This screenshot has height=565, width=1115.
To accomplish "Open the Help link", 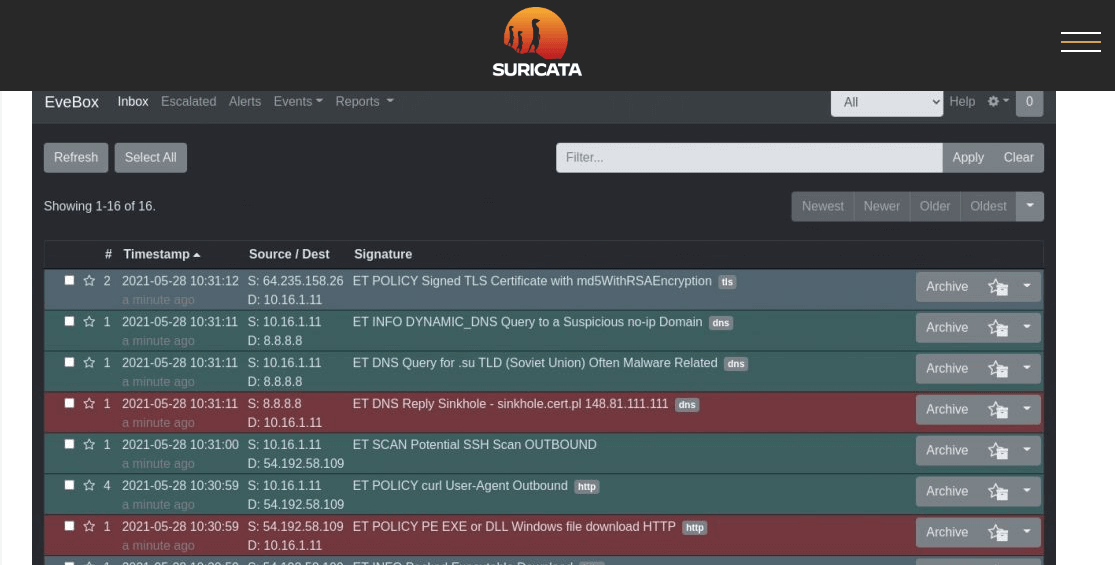I will [x=962, y=102].
